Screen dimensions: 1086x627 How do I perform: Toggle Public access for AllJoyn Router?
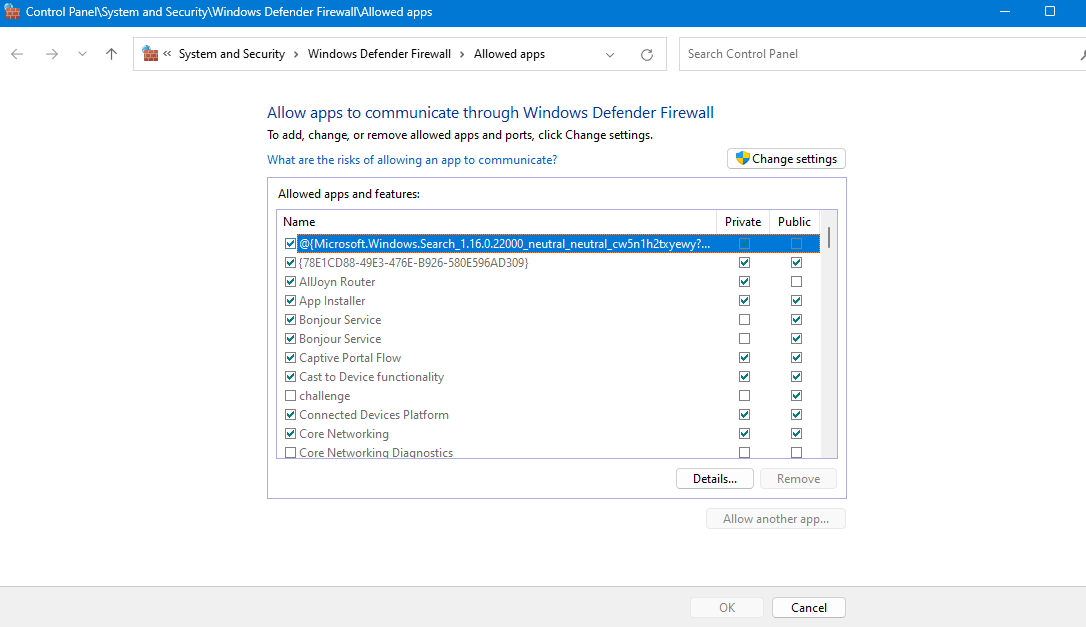(796, 281)
